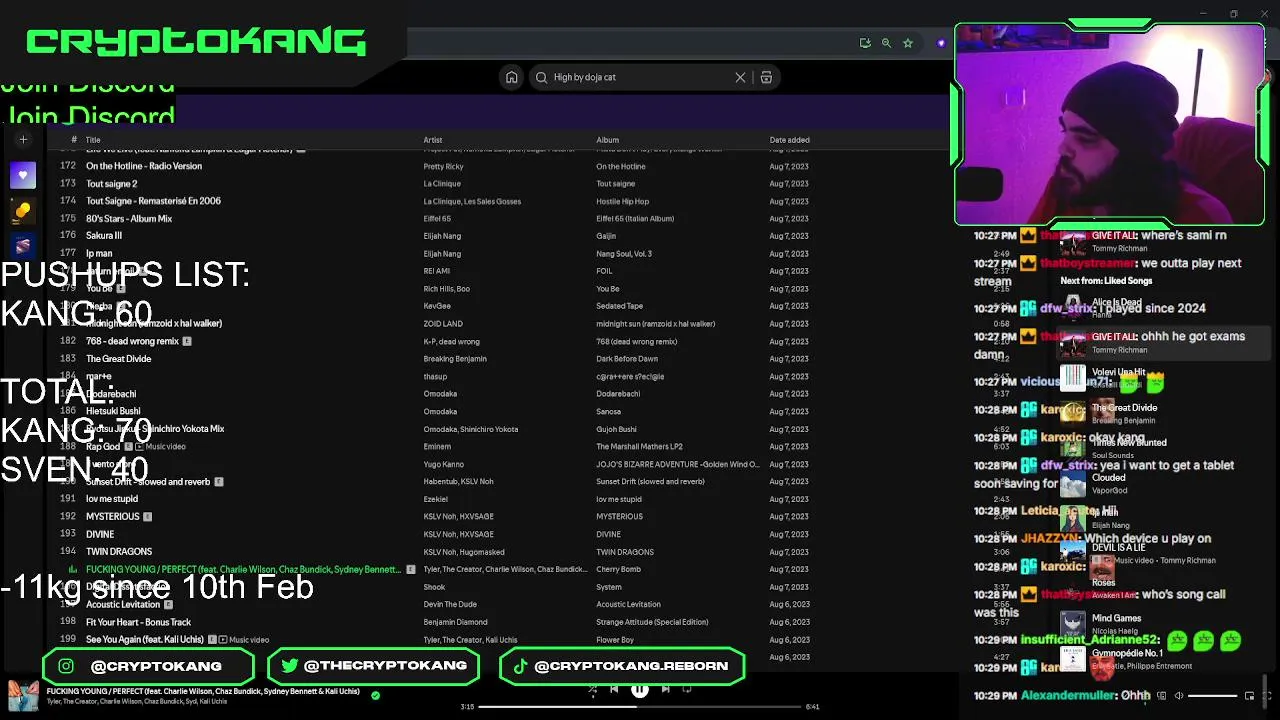Toggle repeat mode in player controls

click(687, 689)
